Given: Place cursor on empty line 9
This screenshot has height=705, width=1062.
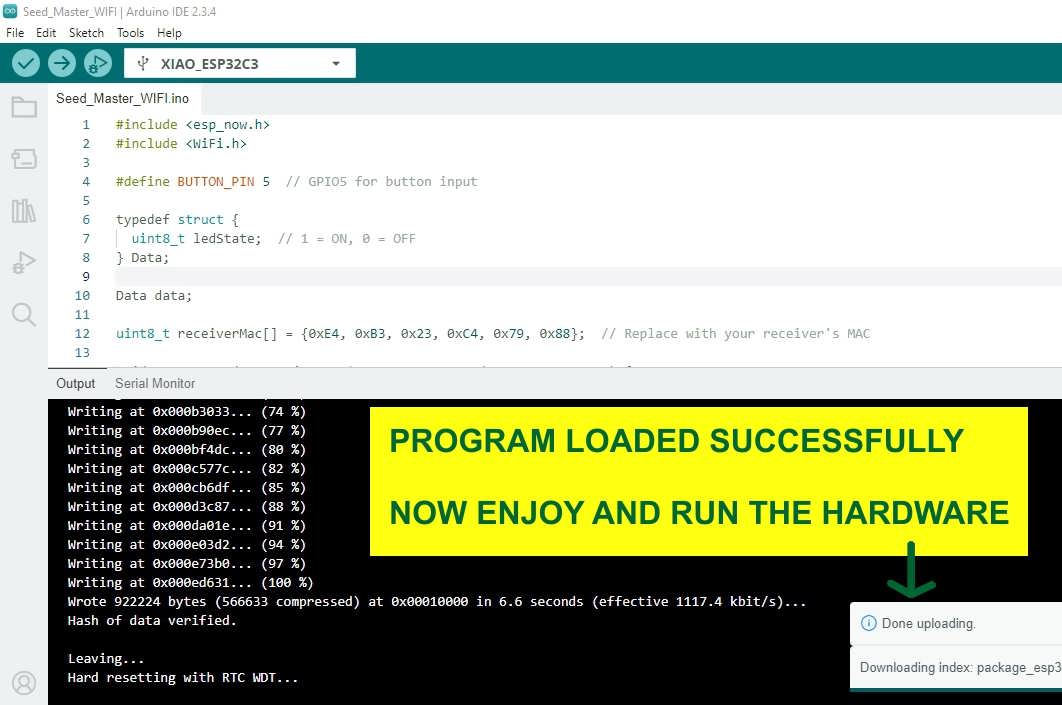Looking at the screenshot, I should pyautogui.click(x=588, y=276).
